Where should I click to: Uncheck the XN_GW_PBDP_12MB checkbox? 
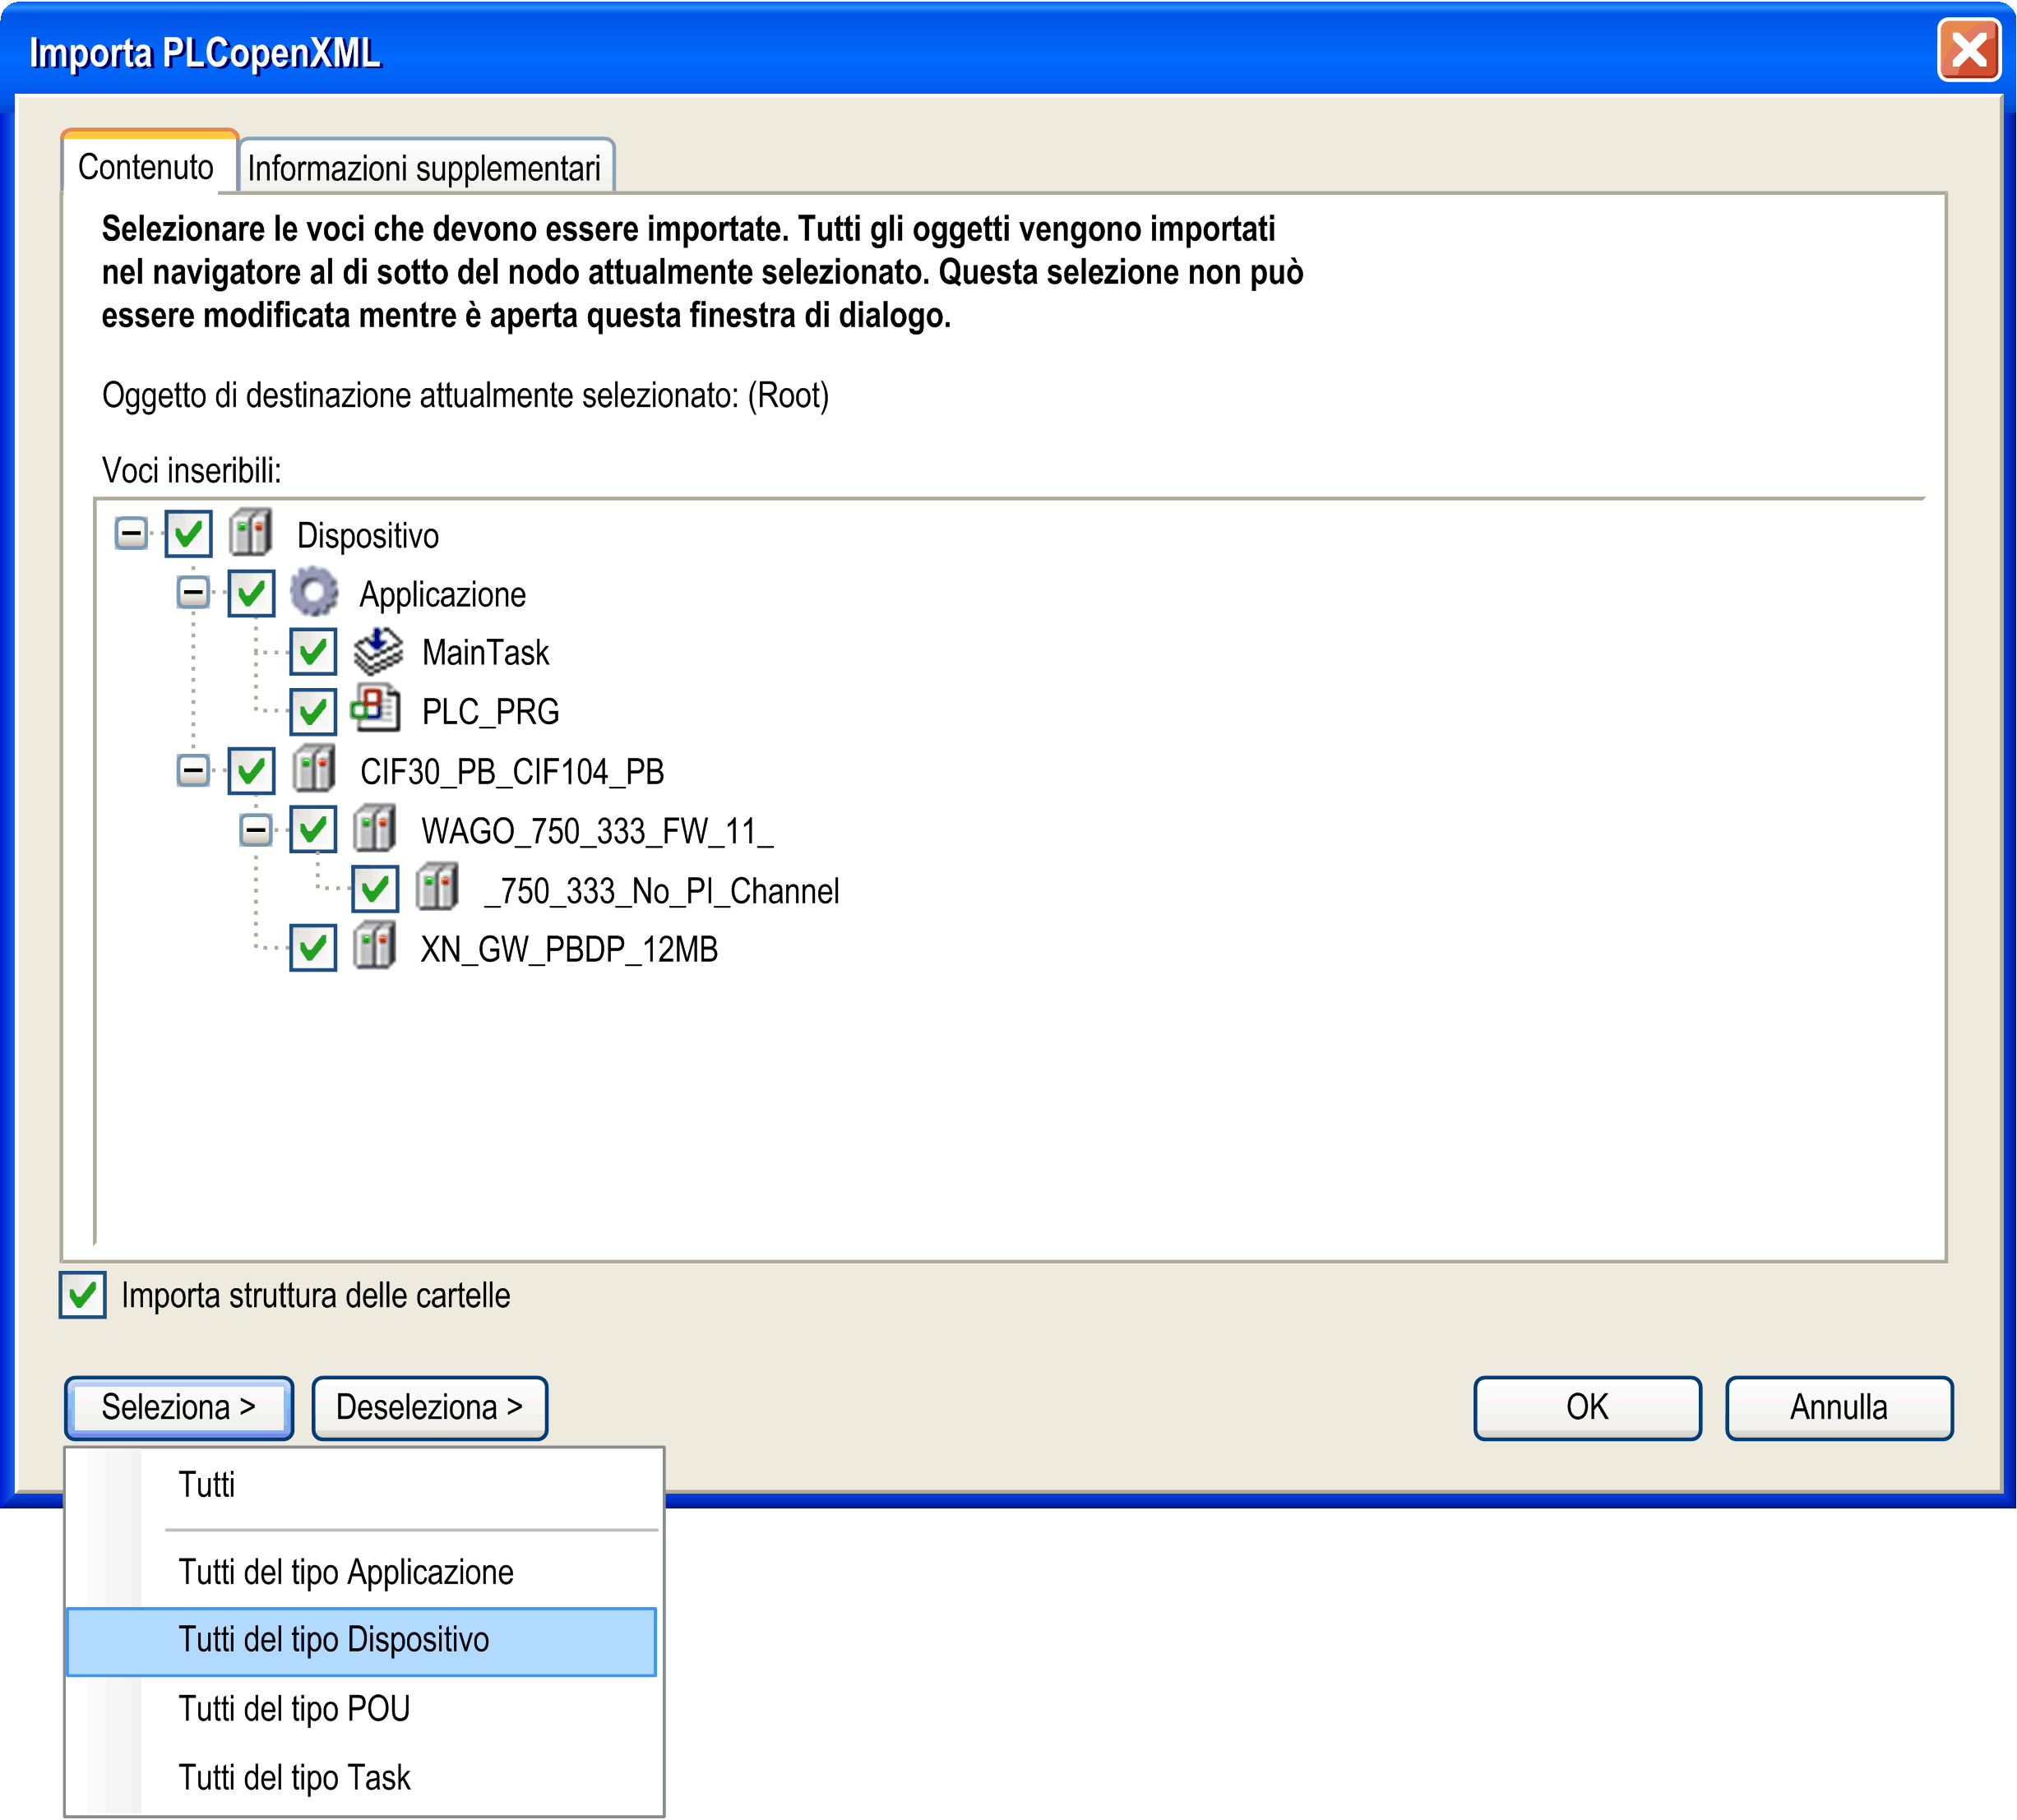[x=313, y=947]
